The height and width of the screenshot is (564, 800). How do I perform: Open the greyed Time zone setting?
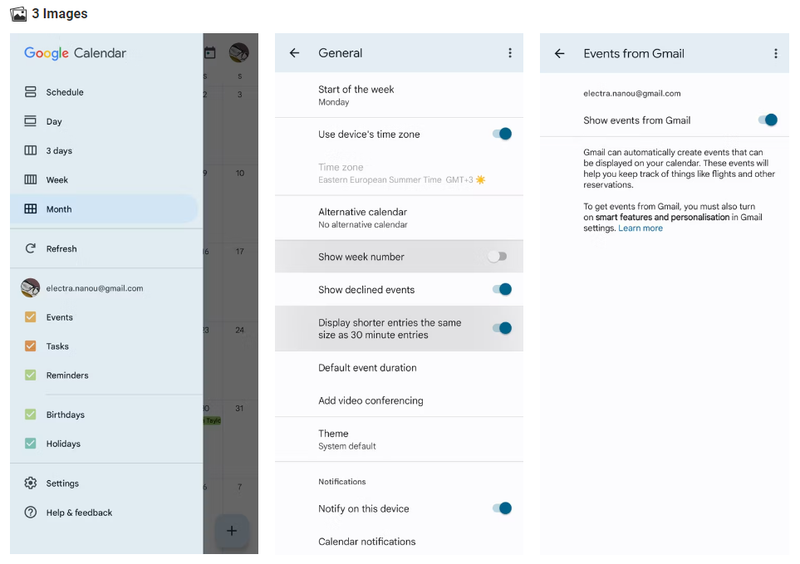(x=399, y=173)
